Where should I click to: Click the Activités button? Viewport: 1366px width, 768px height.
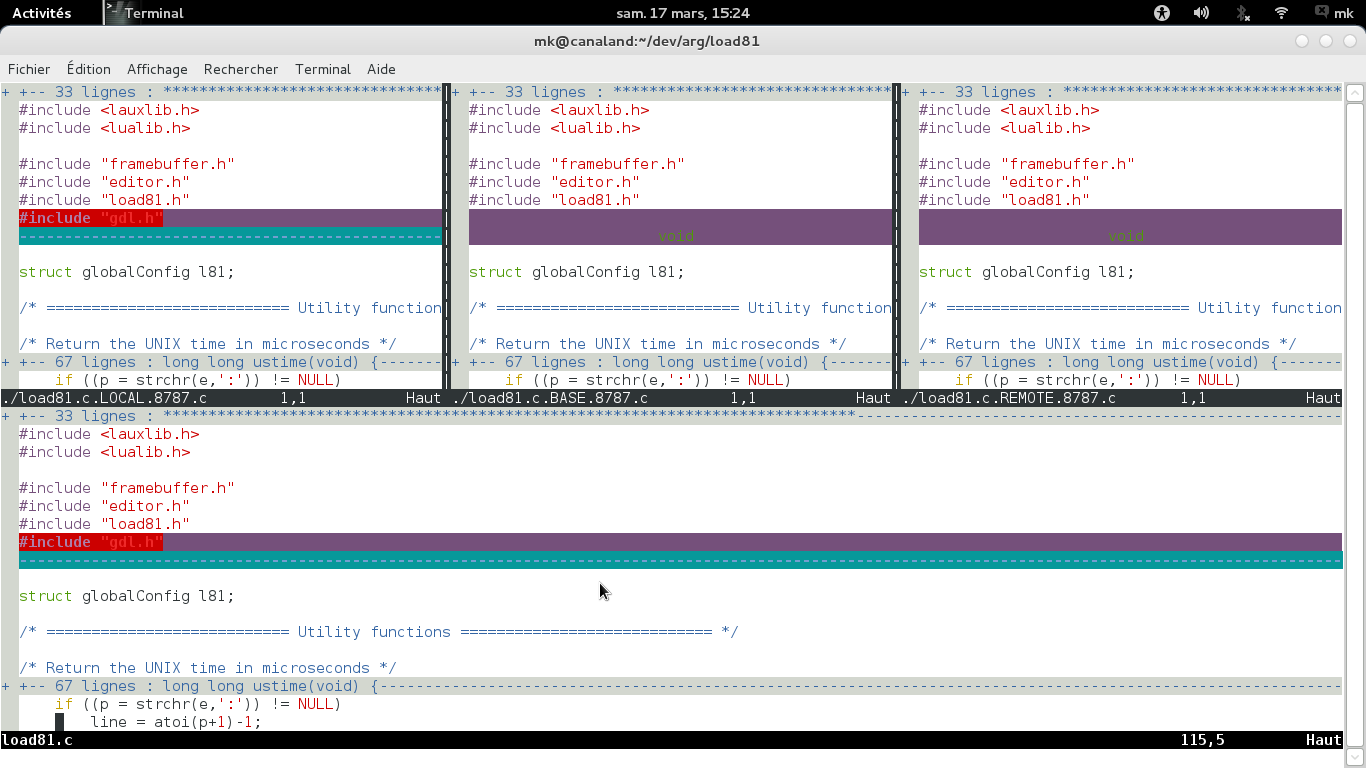(x=41, y=13)
